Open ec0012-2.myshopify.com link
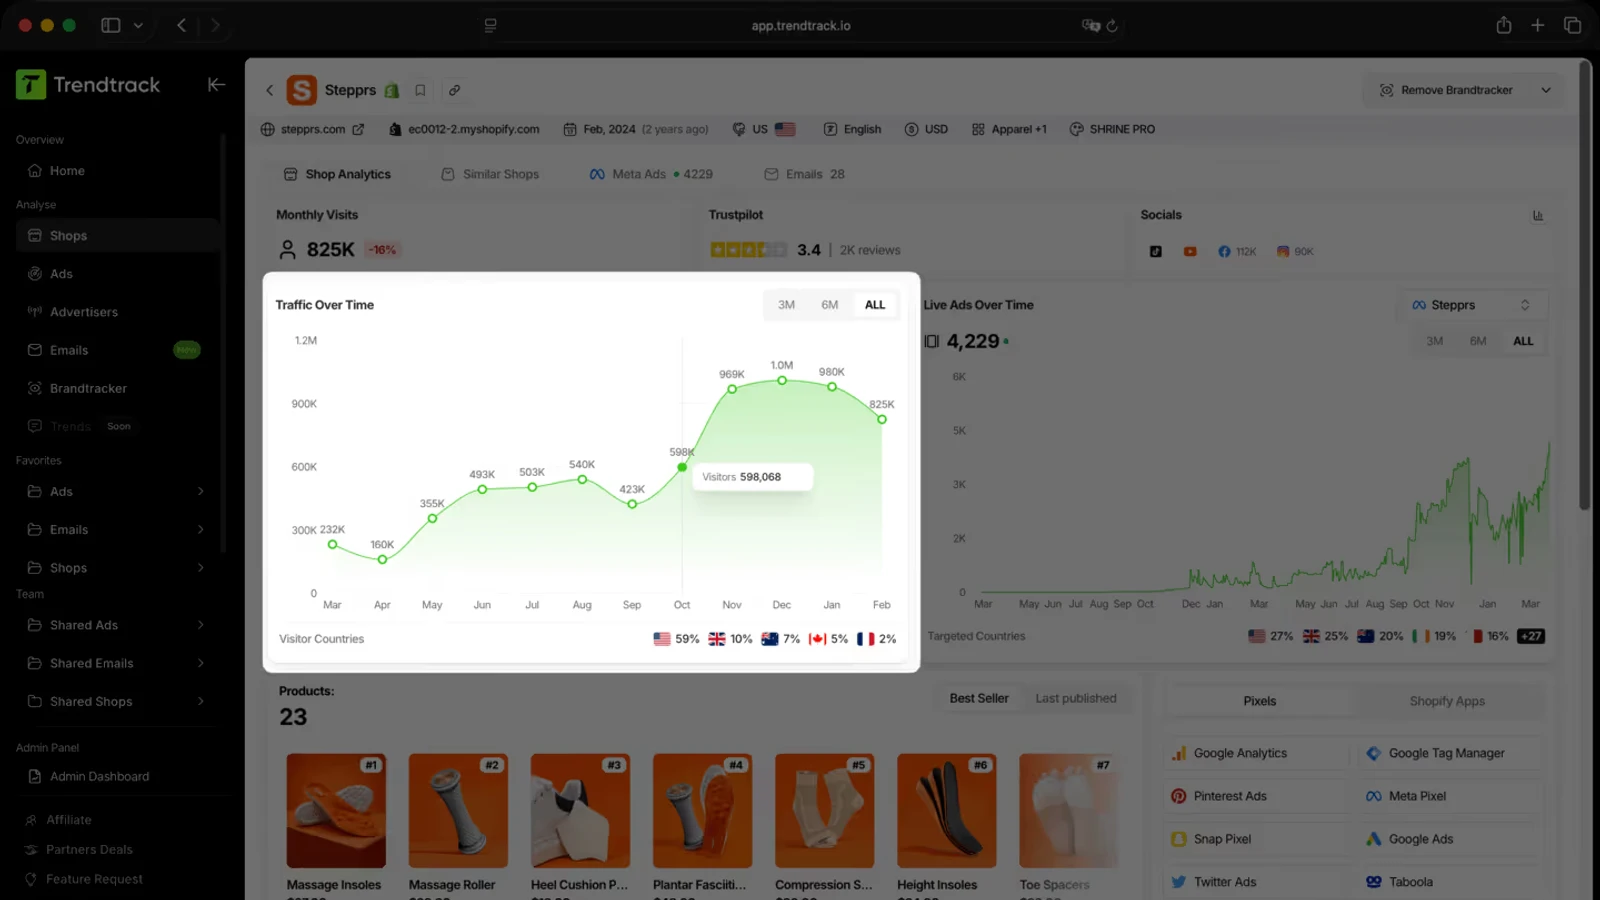Viewport: 1600px width, 900px height. click(x=464, y=129)
